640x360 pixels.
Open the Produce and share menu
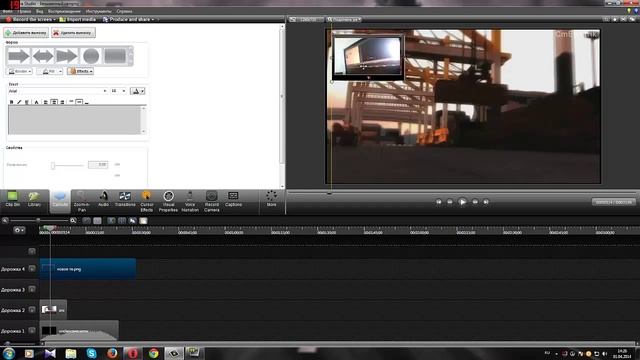[129, 19]
